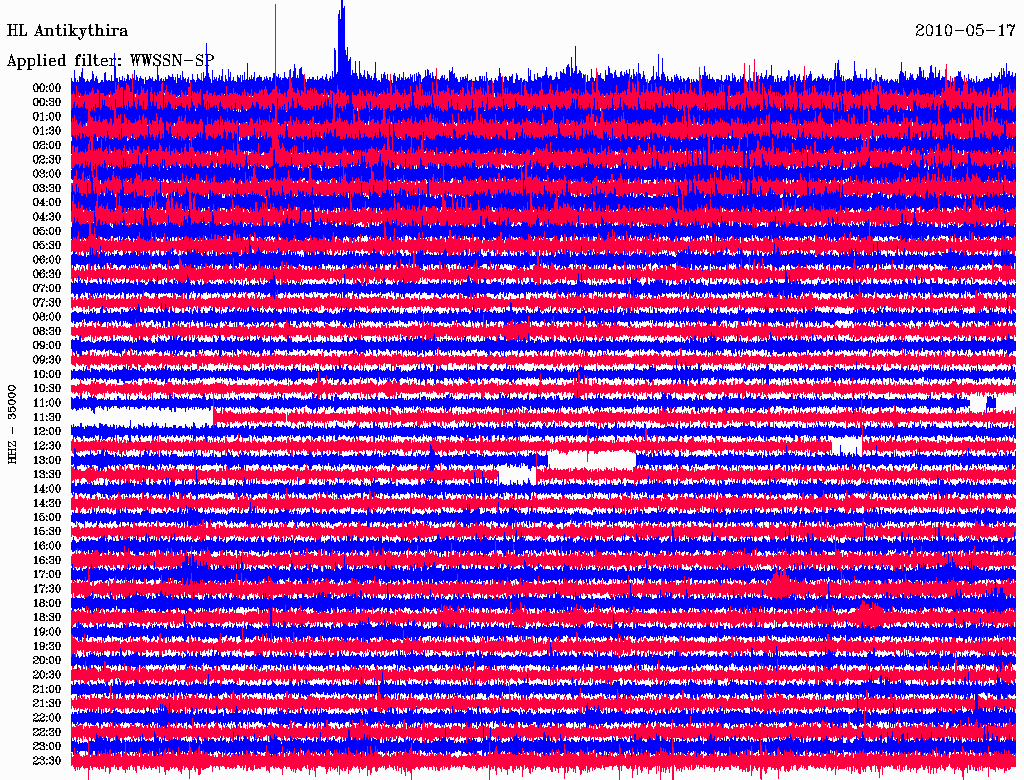
Task: Click the 19:00 time label
Action: [x=47, y=632]
